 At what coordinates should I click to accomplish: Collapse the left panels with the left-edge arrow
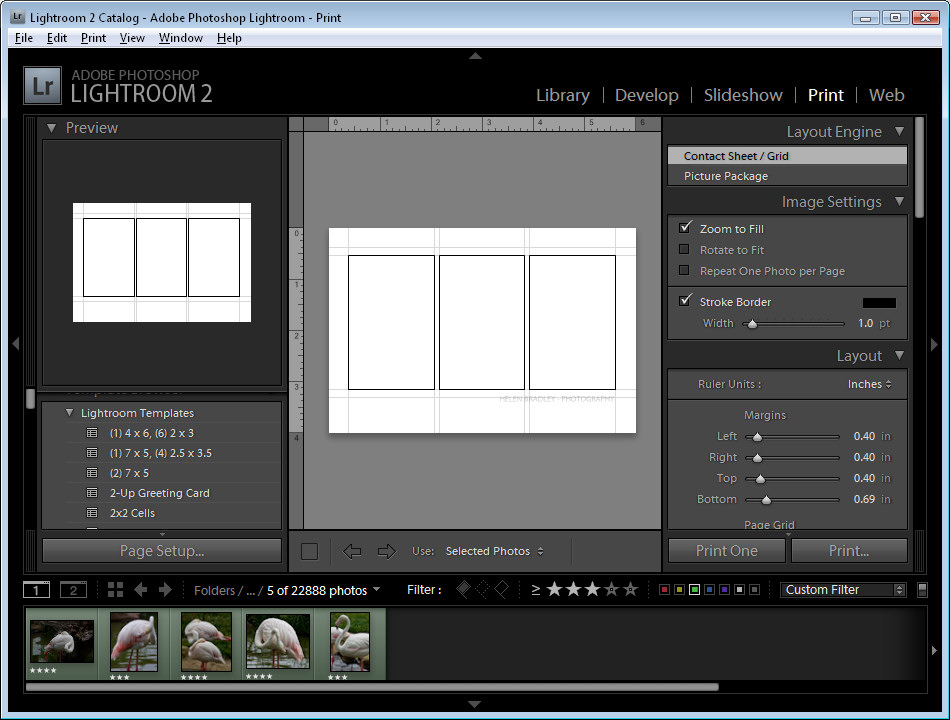[16, 344]
